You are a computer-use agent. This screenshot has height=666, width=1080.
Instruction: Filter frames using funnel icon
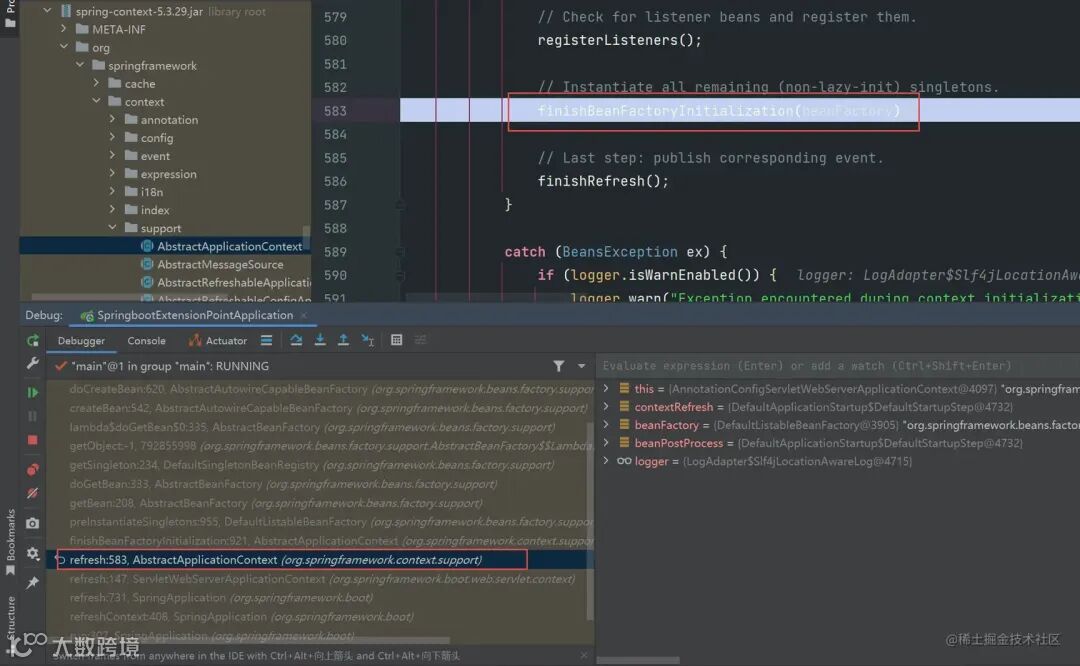pyautogui.click(x=559, y=366)
